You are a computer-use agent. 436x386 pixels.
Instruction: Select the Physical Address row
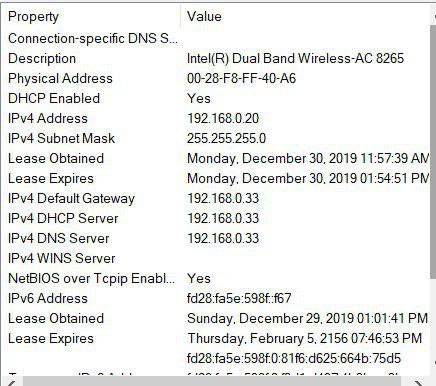(x=216, y=78)
